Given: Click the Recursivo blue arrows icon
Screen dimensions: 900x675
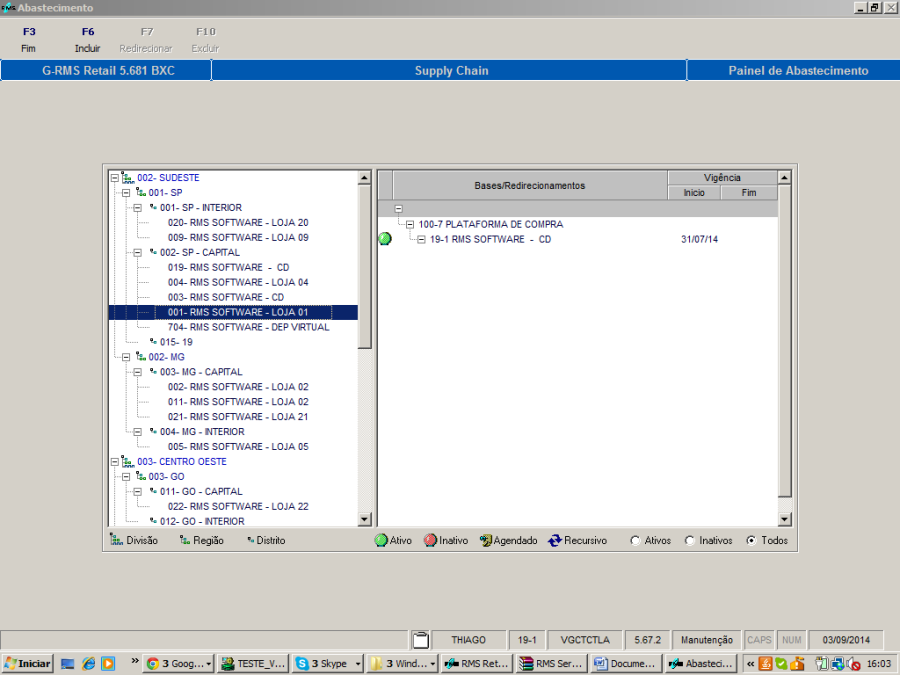Looking at the screenshot, I should [x=555, y=540].
